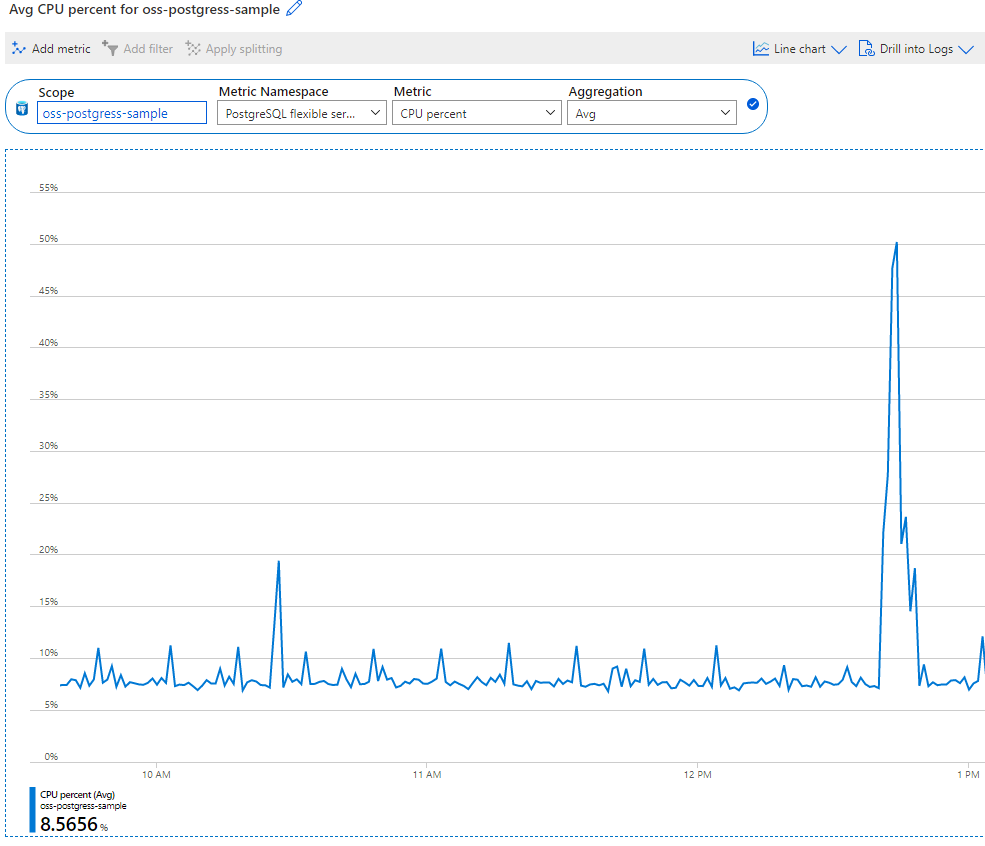
Task: Click the Scope field oss-postgress-sample
Action: point(122,114)
